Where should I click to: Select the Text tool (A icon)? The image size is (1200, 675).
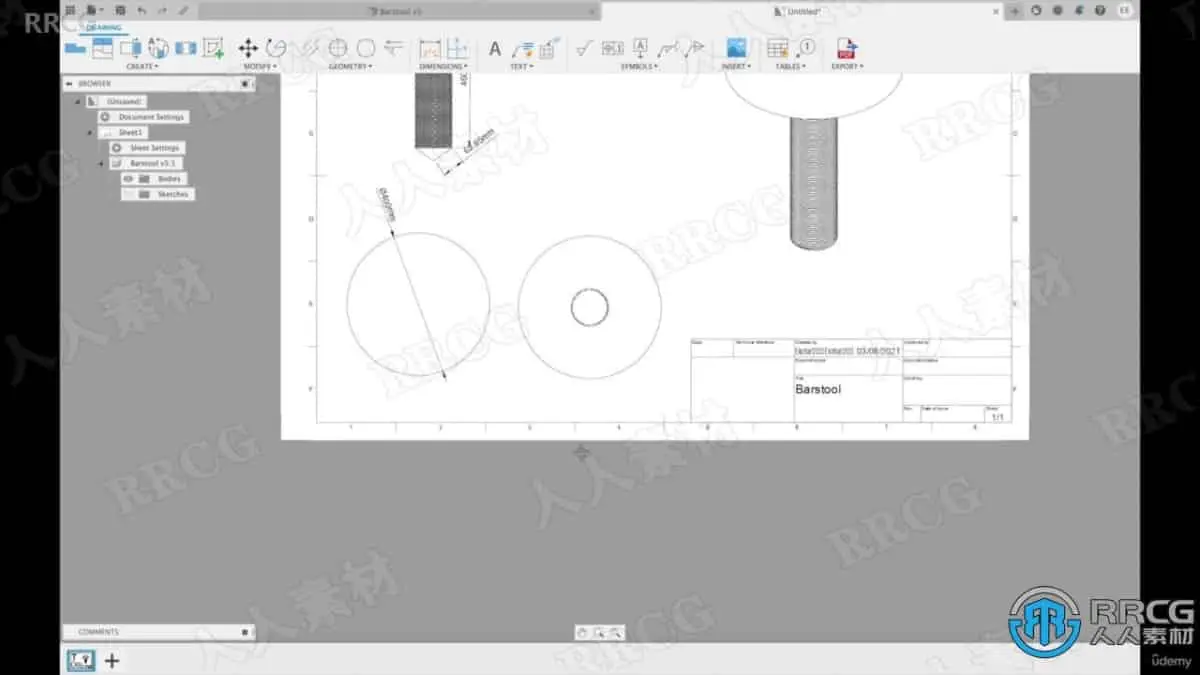coord(494,47)
